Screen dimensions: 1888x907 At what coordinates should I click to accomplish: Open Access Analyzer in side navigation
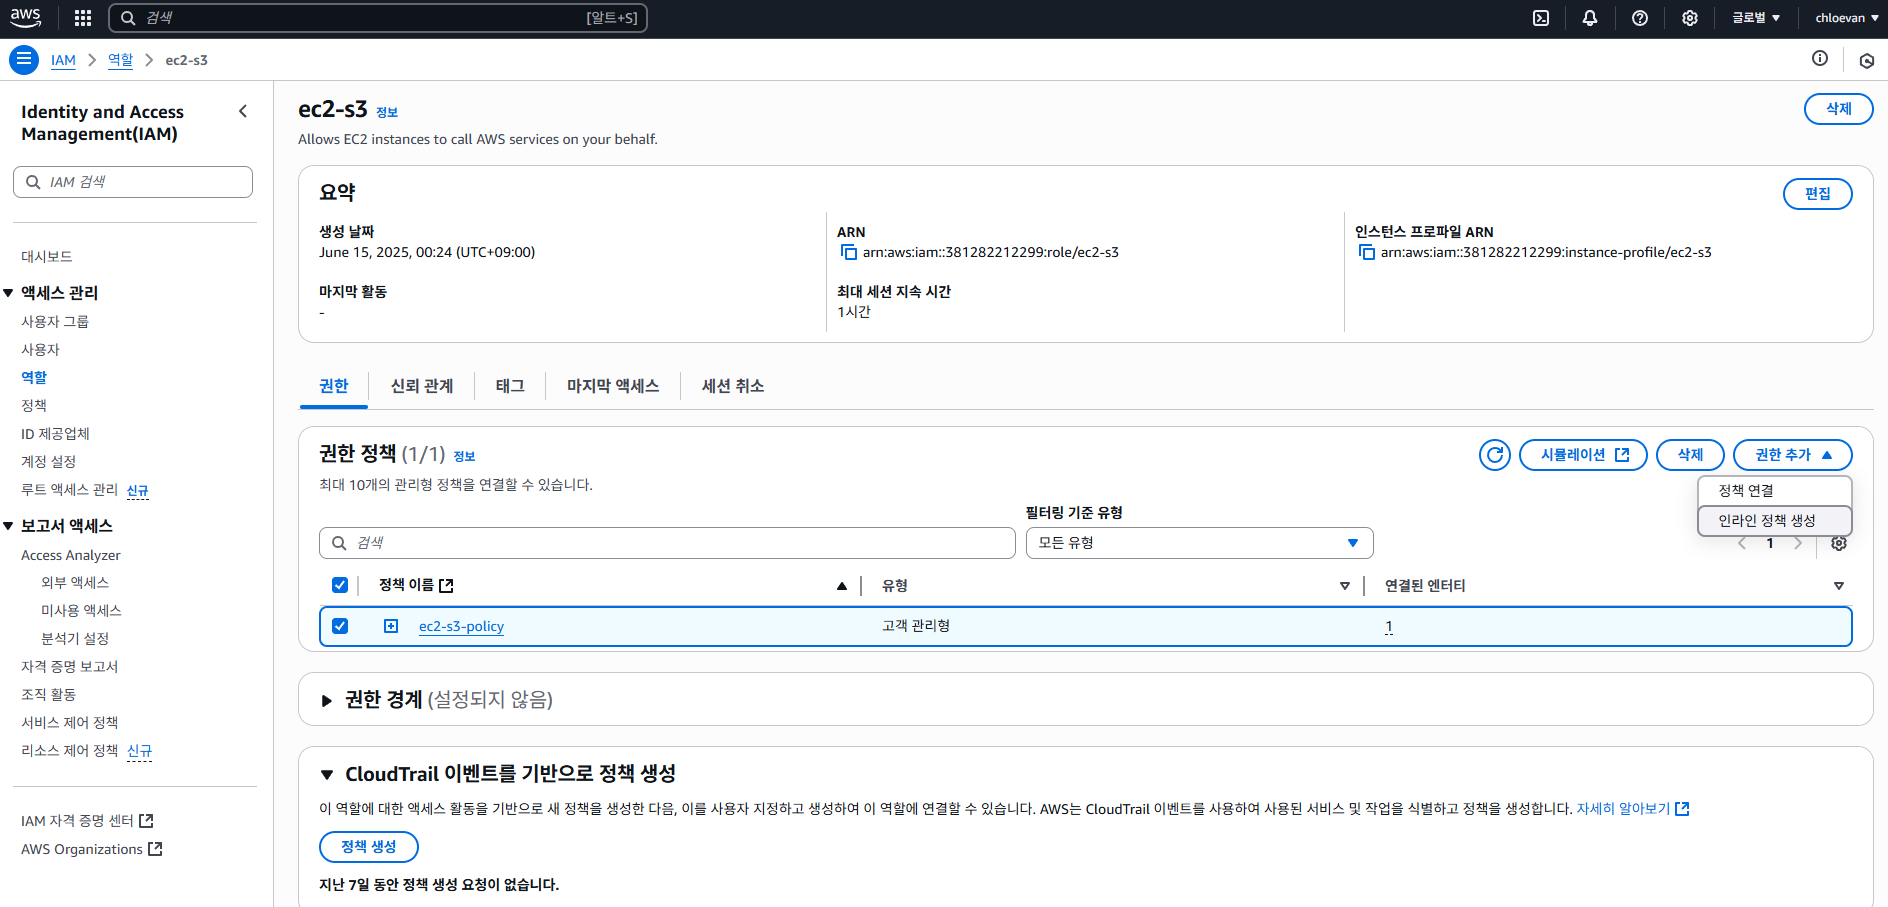(x=71, y=556)
